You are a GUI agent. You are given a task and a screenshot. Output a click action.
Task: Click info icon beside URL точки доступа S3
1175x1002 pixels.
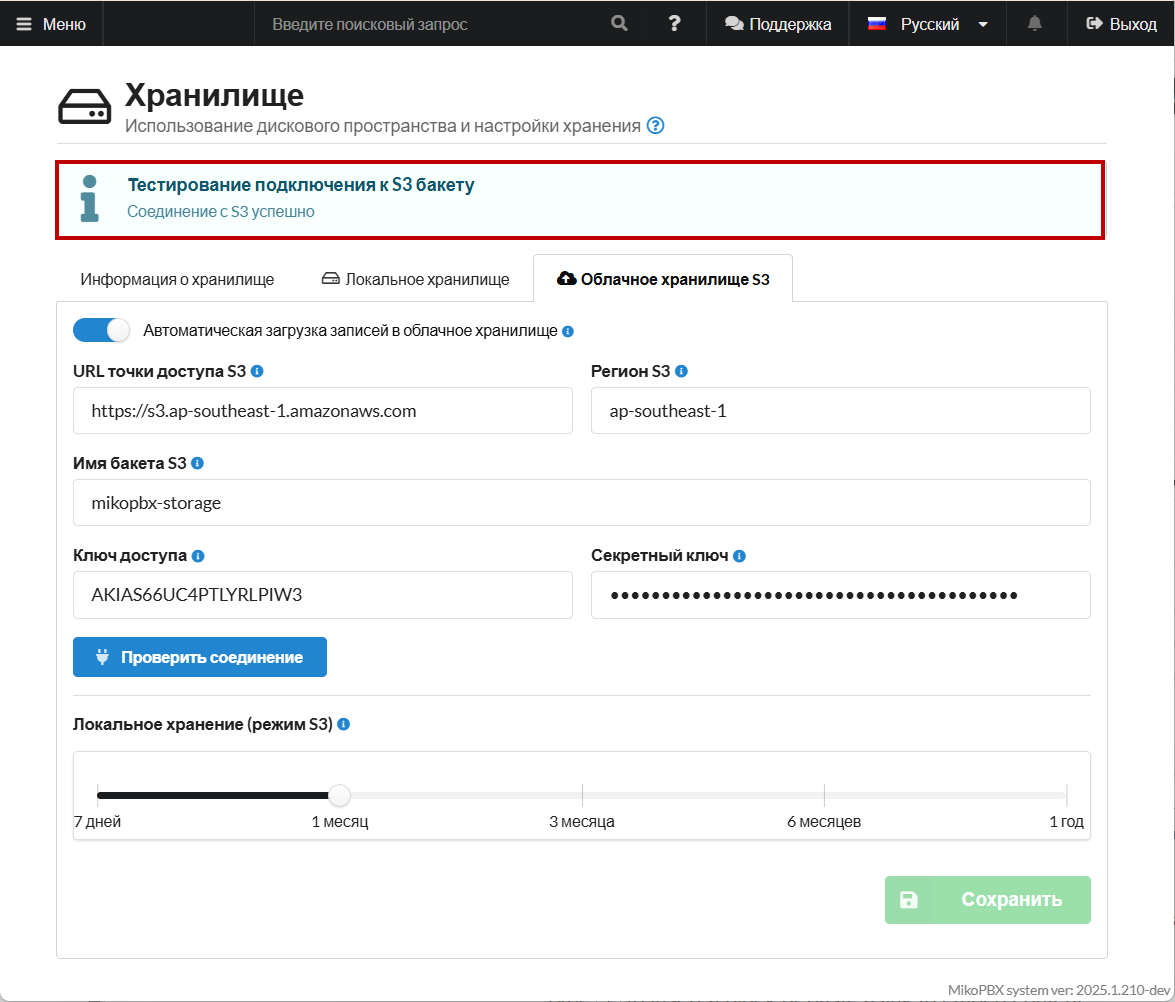[x=257, y=371]
